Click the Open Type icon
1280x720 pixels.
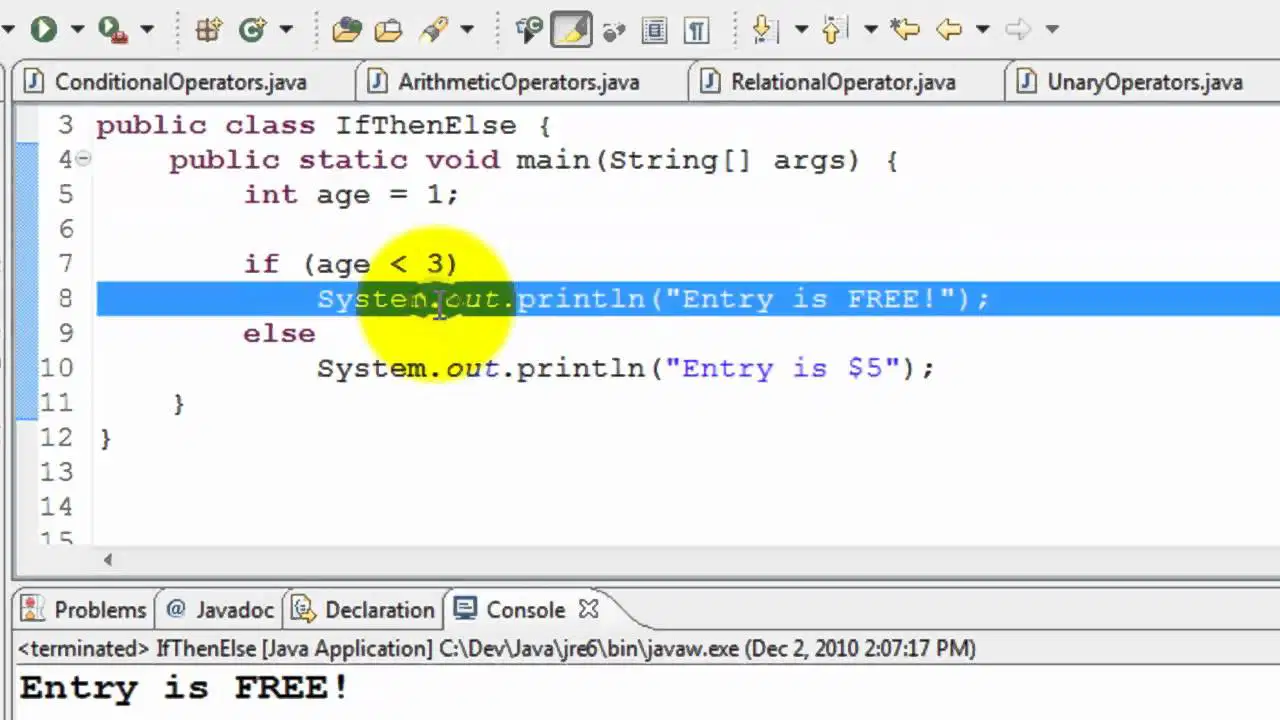(346, 29)
